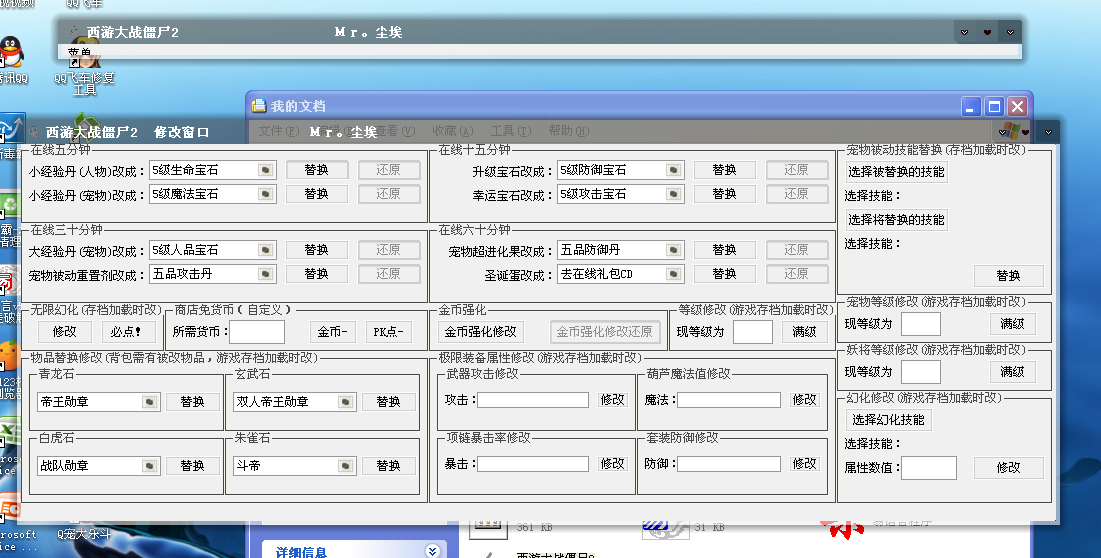Click 修改 button under 无限幻化
1101x558 pixels.
click(x=65, y=331)
